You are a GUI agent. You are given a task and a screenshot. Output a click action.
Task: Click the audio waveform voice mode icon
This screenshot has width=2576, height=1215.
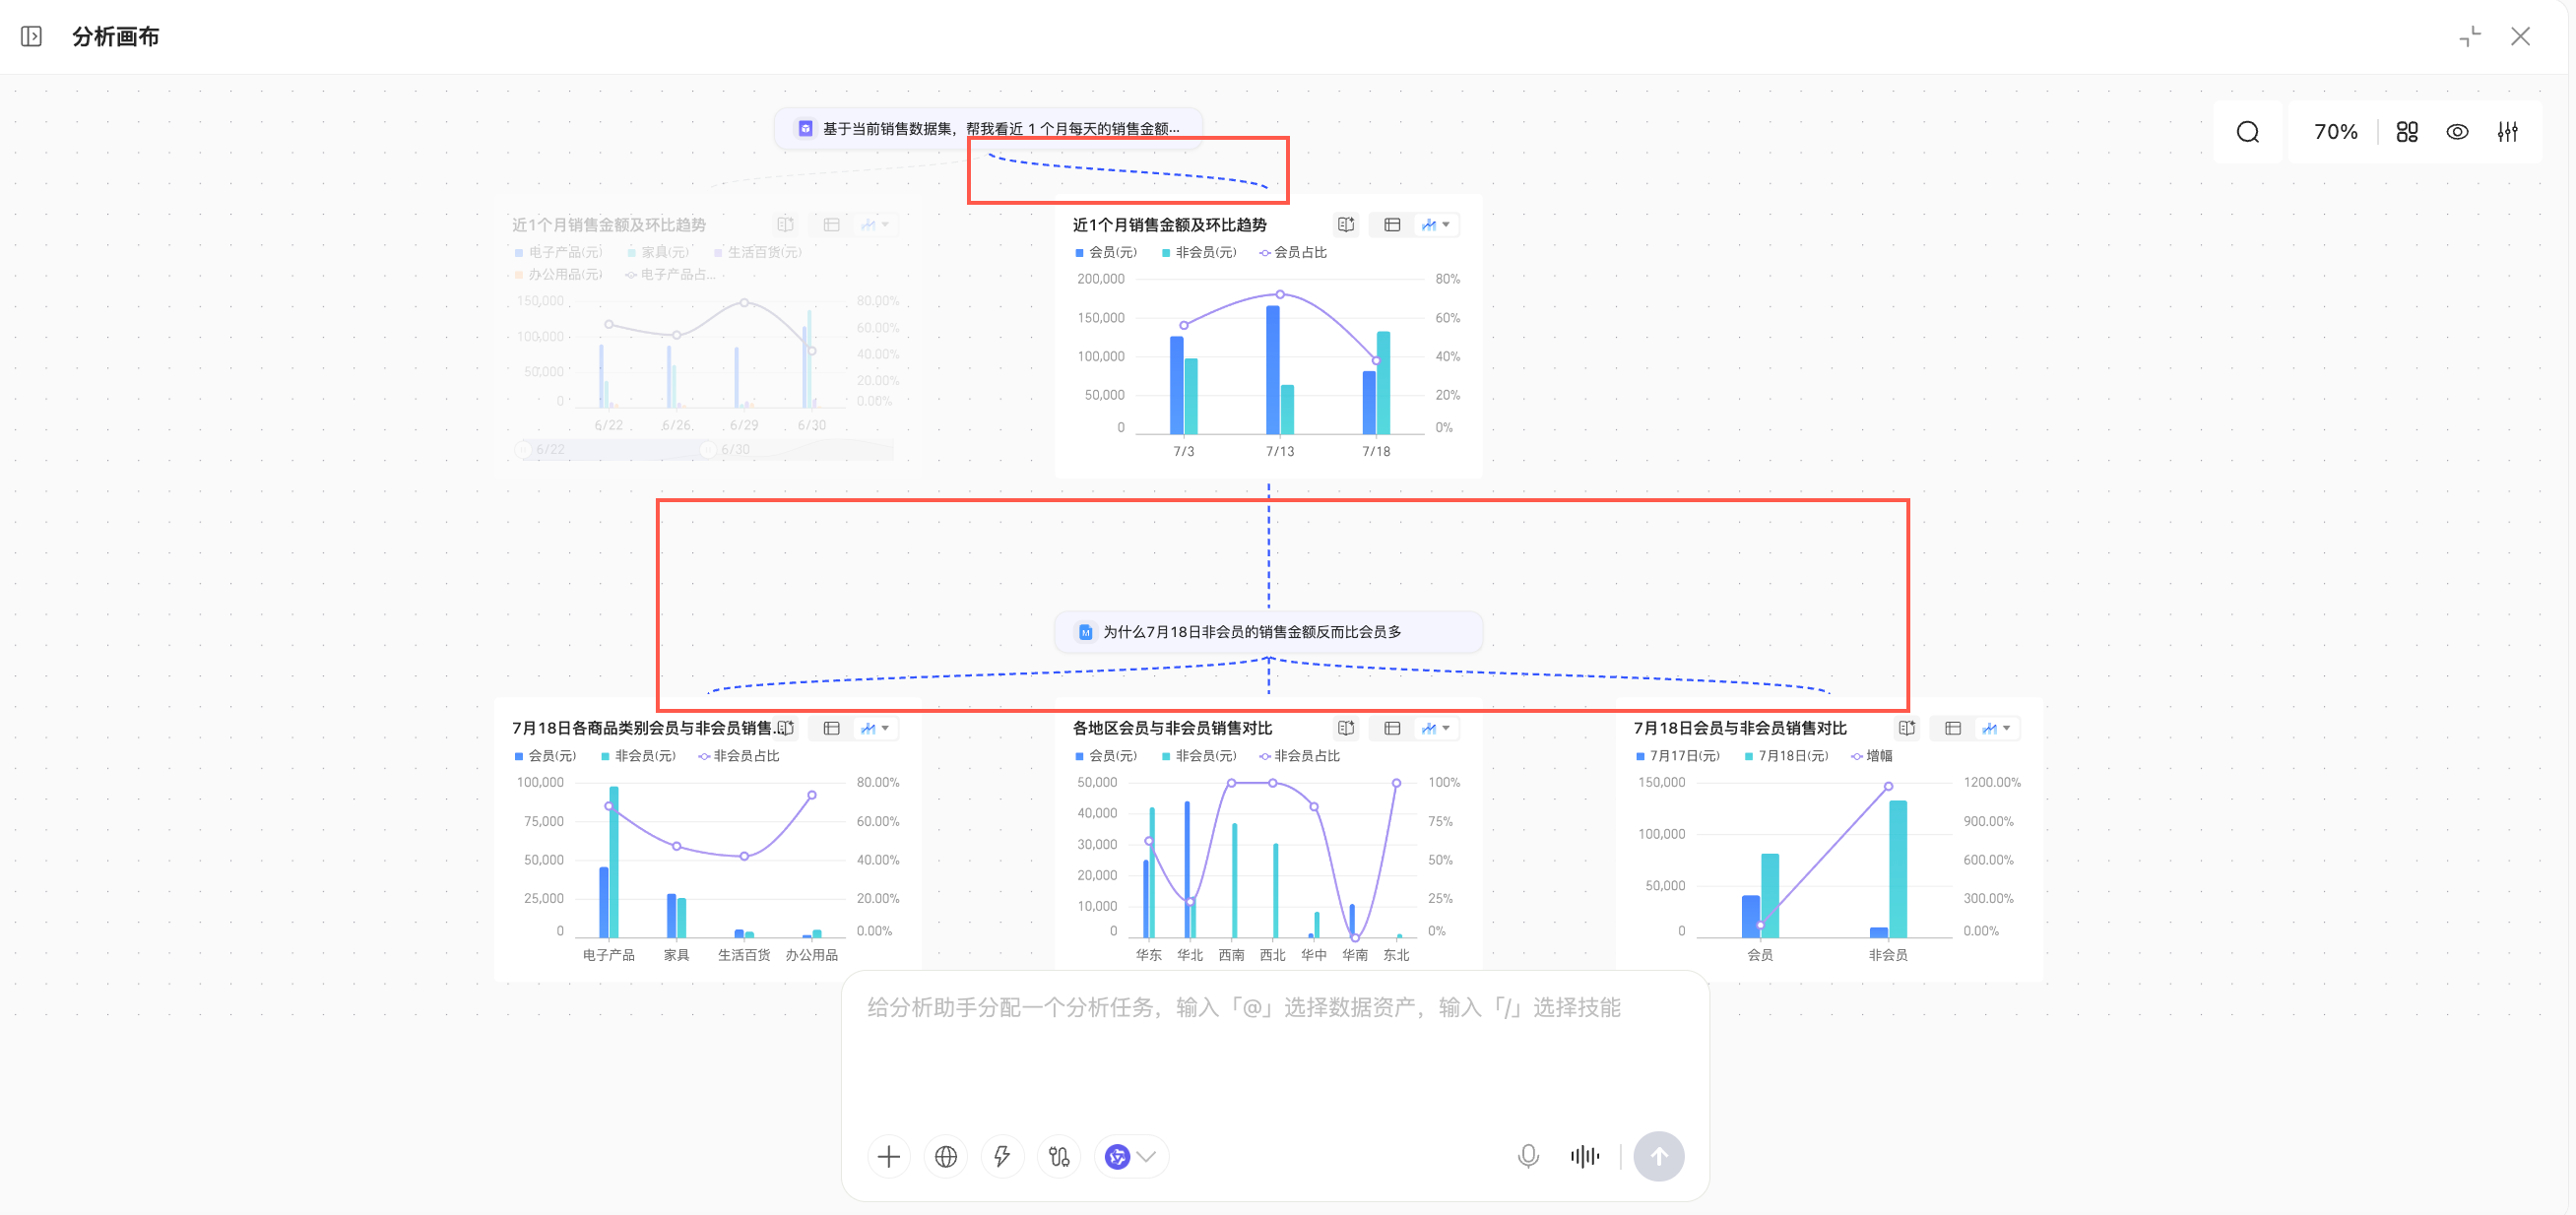(1584, 1157)
